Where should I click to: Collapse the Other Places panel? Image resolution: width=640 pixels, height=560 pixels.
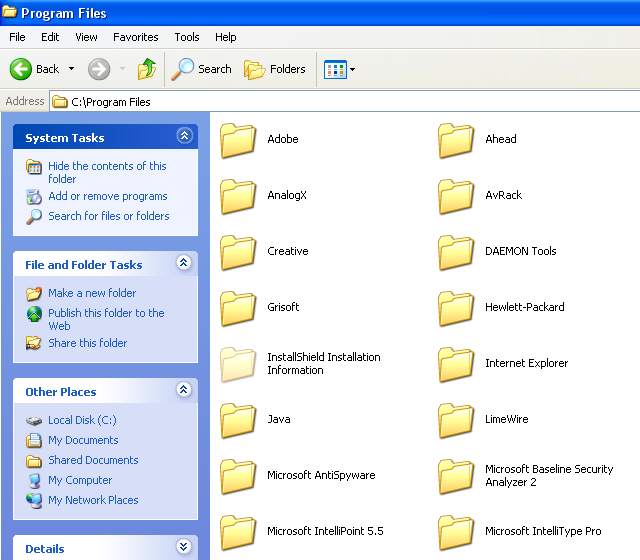coord(184,390)
